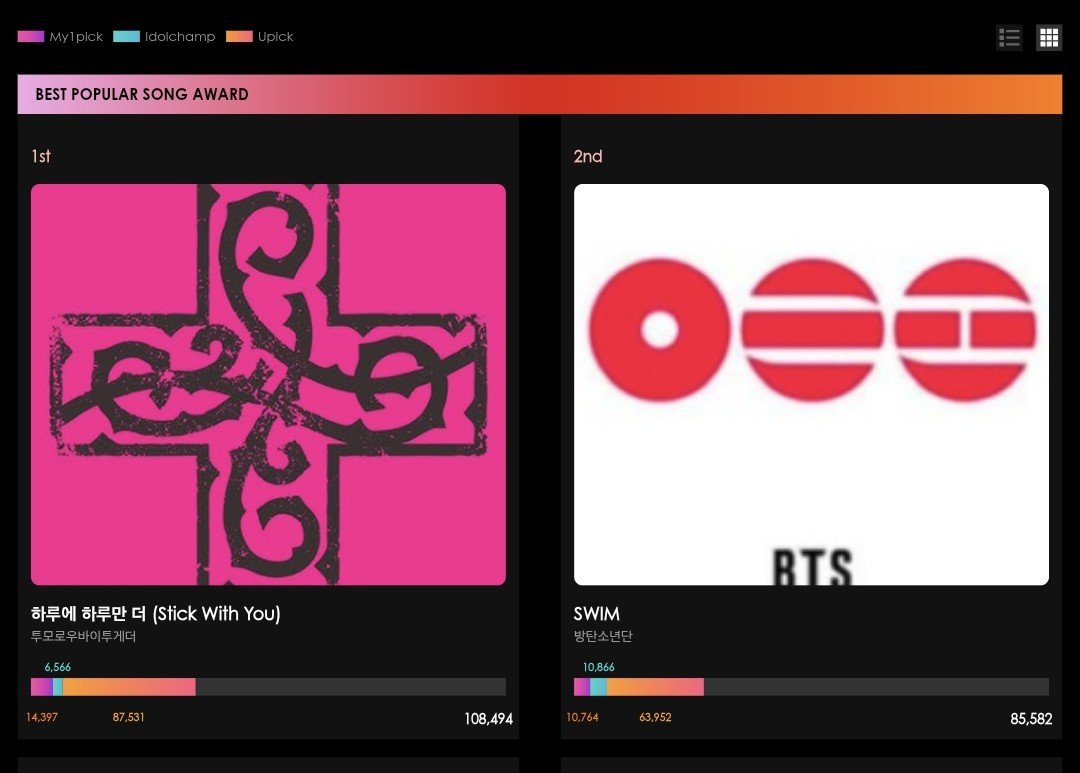Screen dimensions: 1080x773
Task: Click Idolchamp vote count 6,566
Action: pos(58,667)
